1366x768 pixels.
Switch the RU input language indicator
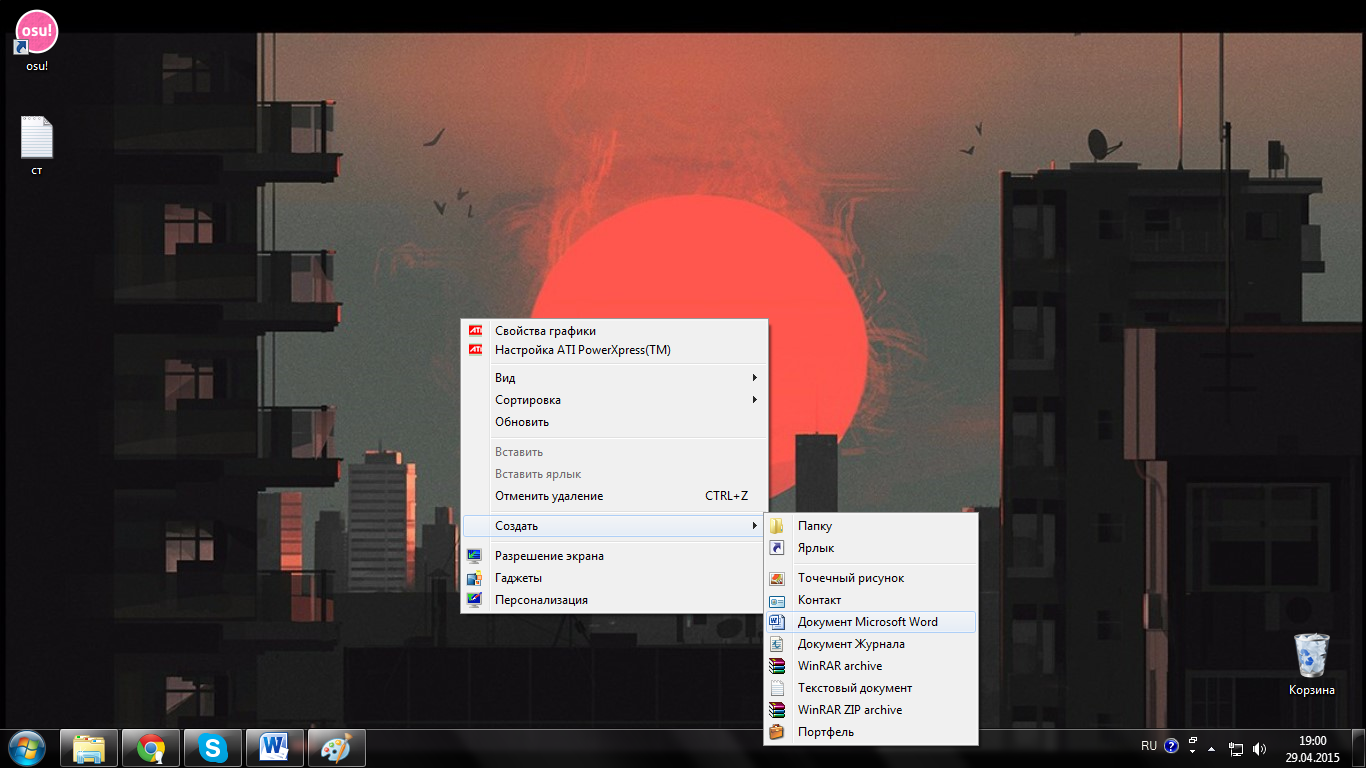(1149, 746)
